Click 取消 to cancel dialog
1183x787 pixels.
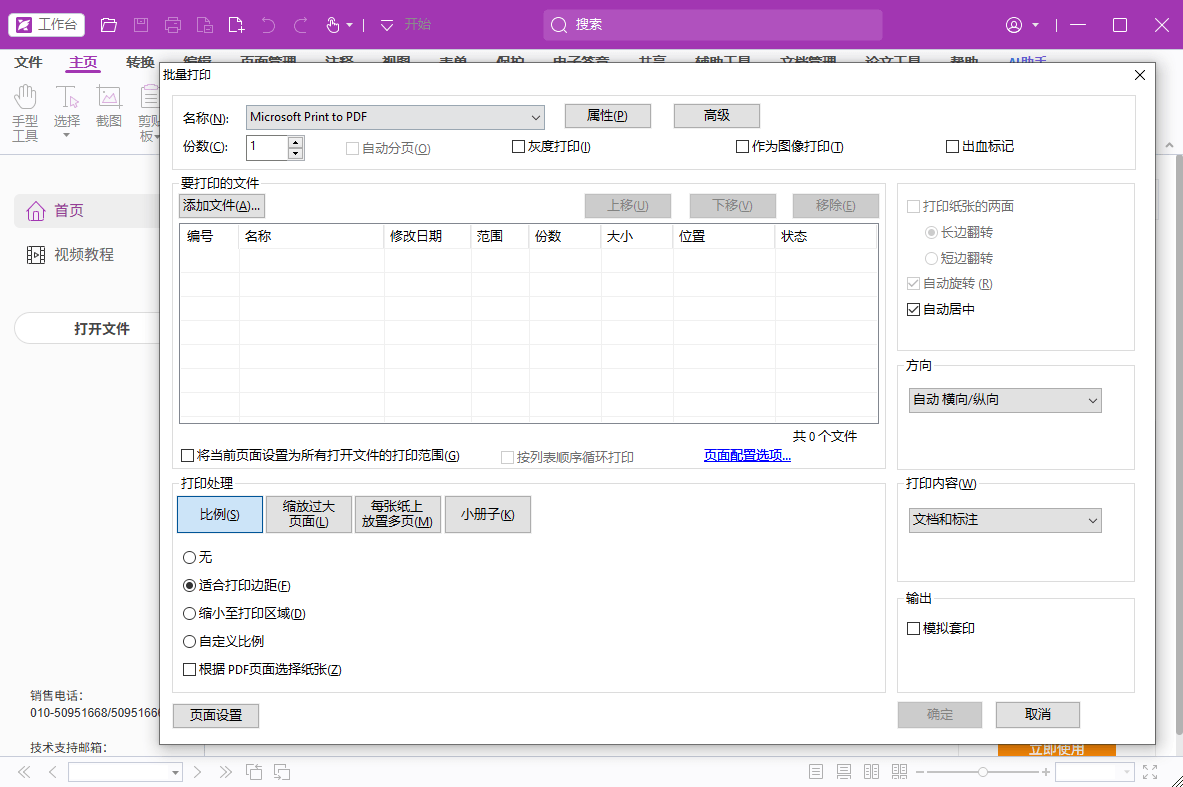[x=1037, y=715]
